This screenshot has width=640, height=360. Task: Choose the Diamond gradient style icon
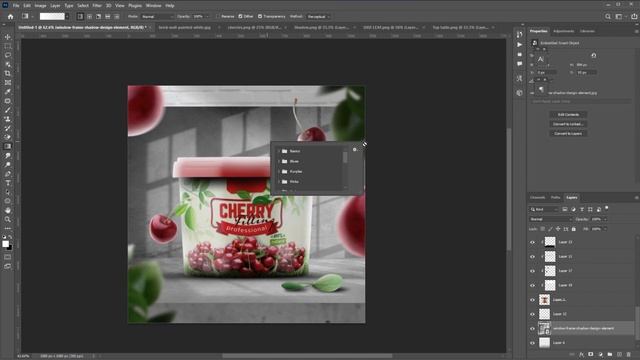116,17
